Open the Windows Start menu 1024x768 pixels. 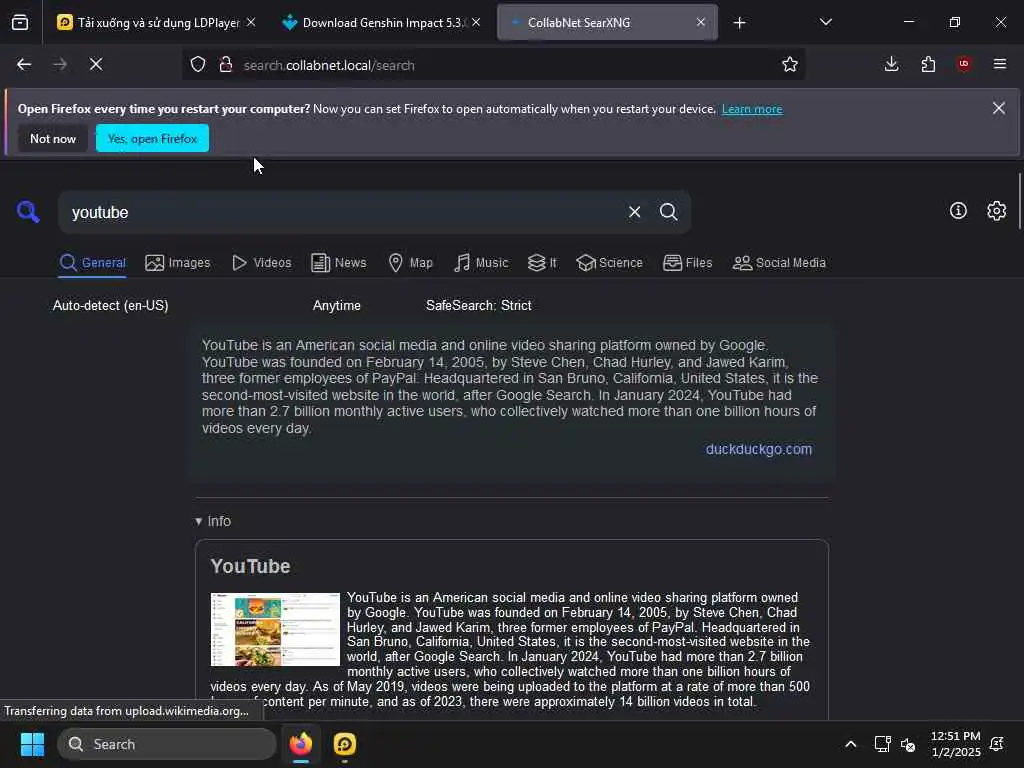tap(32, 744)
